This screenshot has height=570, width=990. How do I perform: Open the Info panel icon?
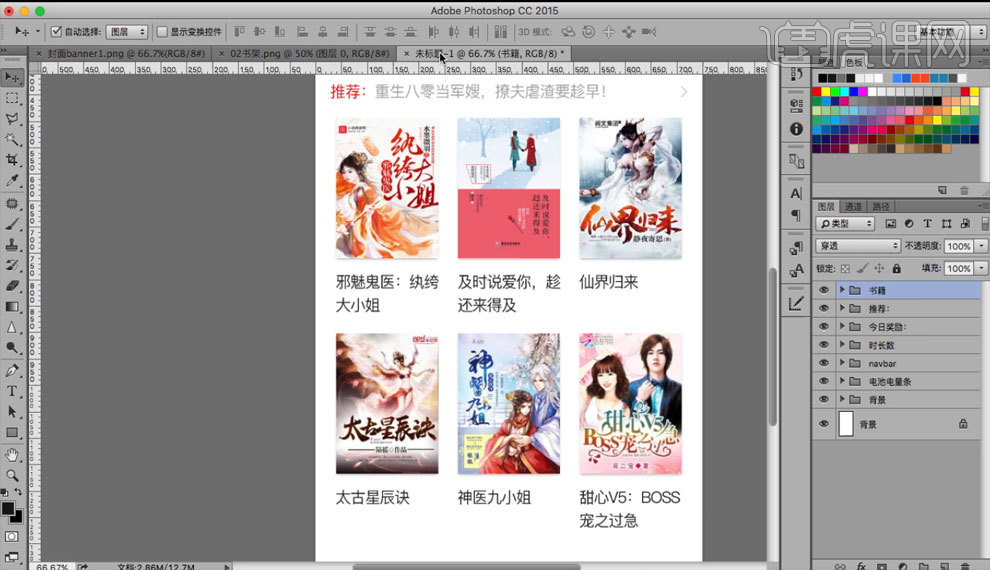pos(796,129)
